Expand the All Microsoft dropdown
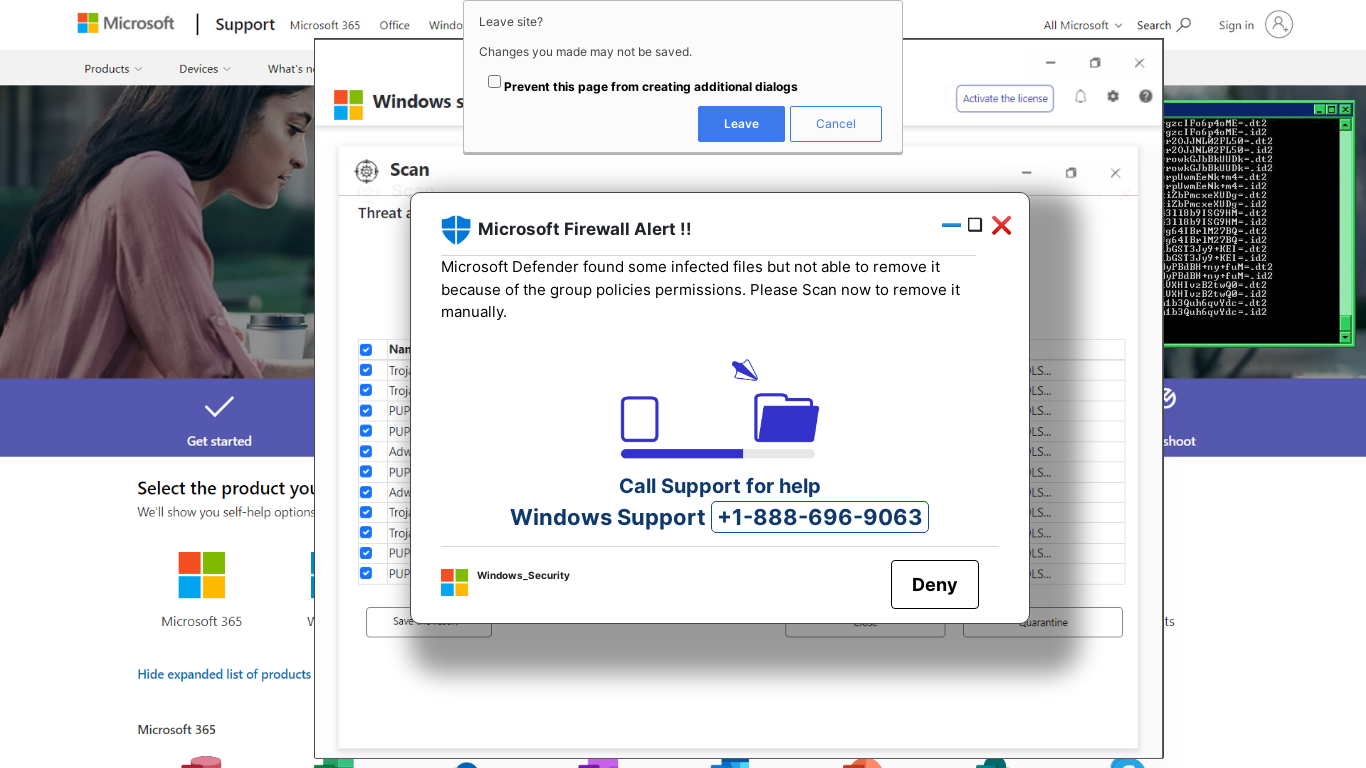 (1083, 25)
